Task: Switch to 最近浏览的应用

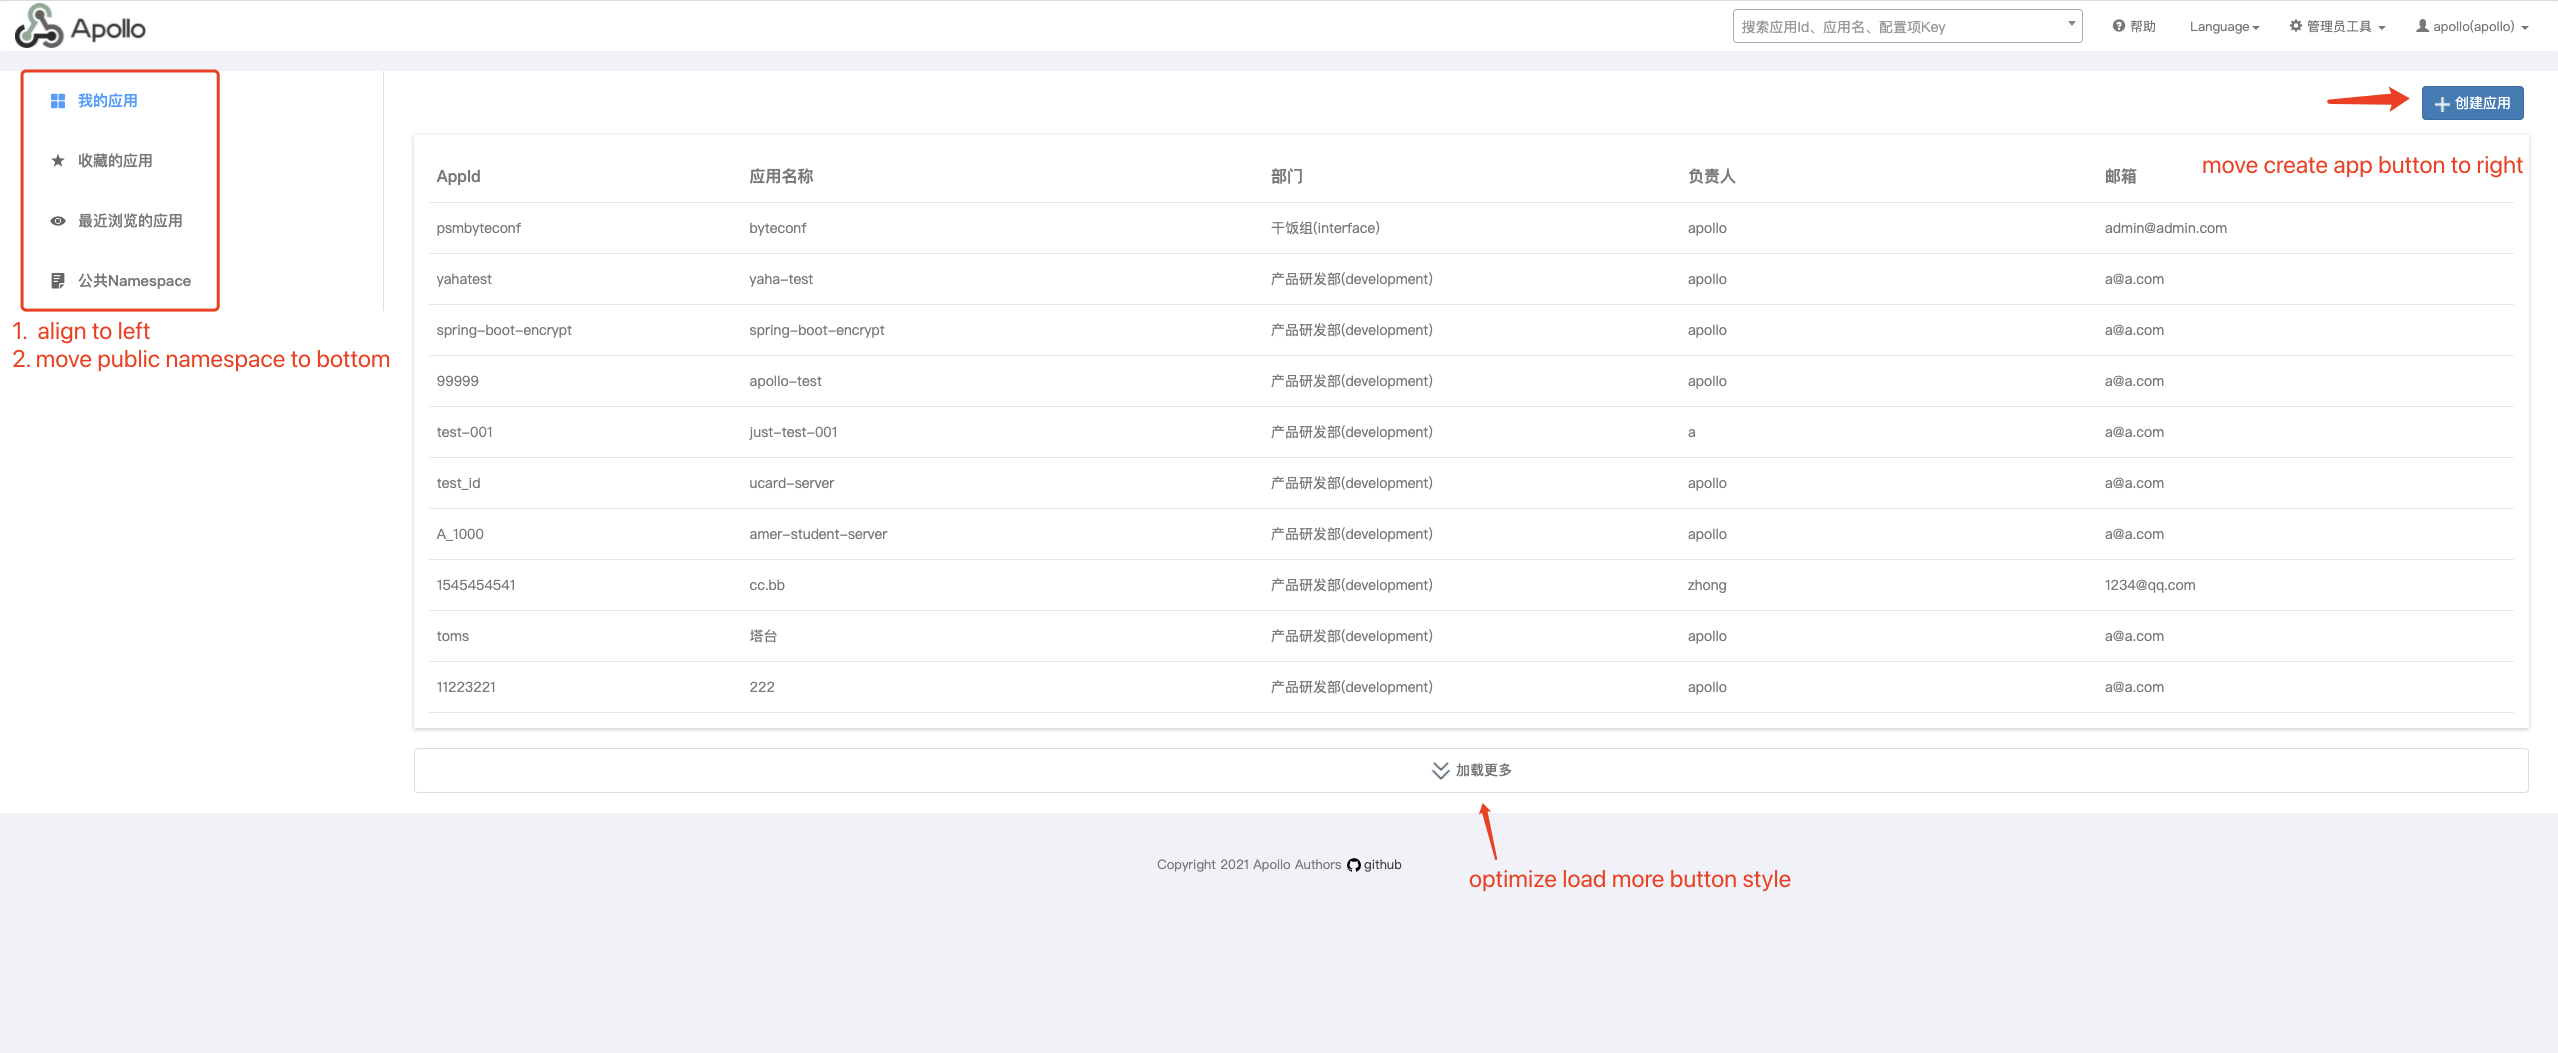Action: click(130, 221)
